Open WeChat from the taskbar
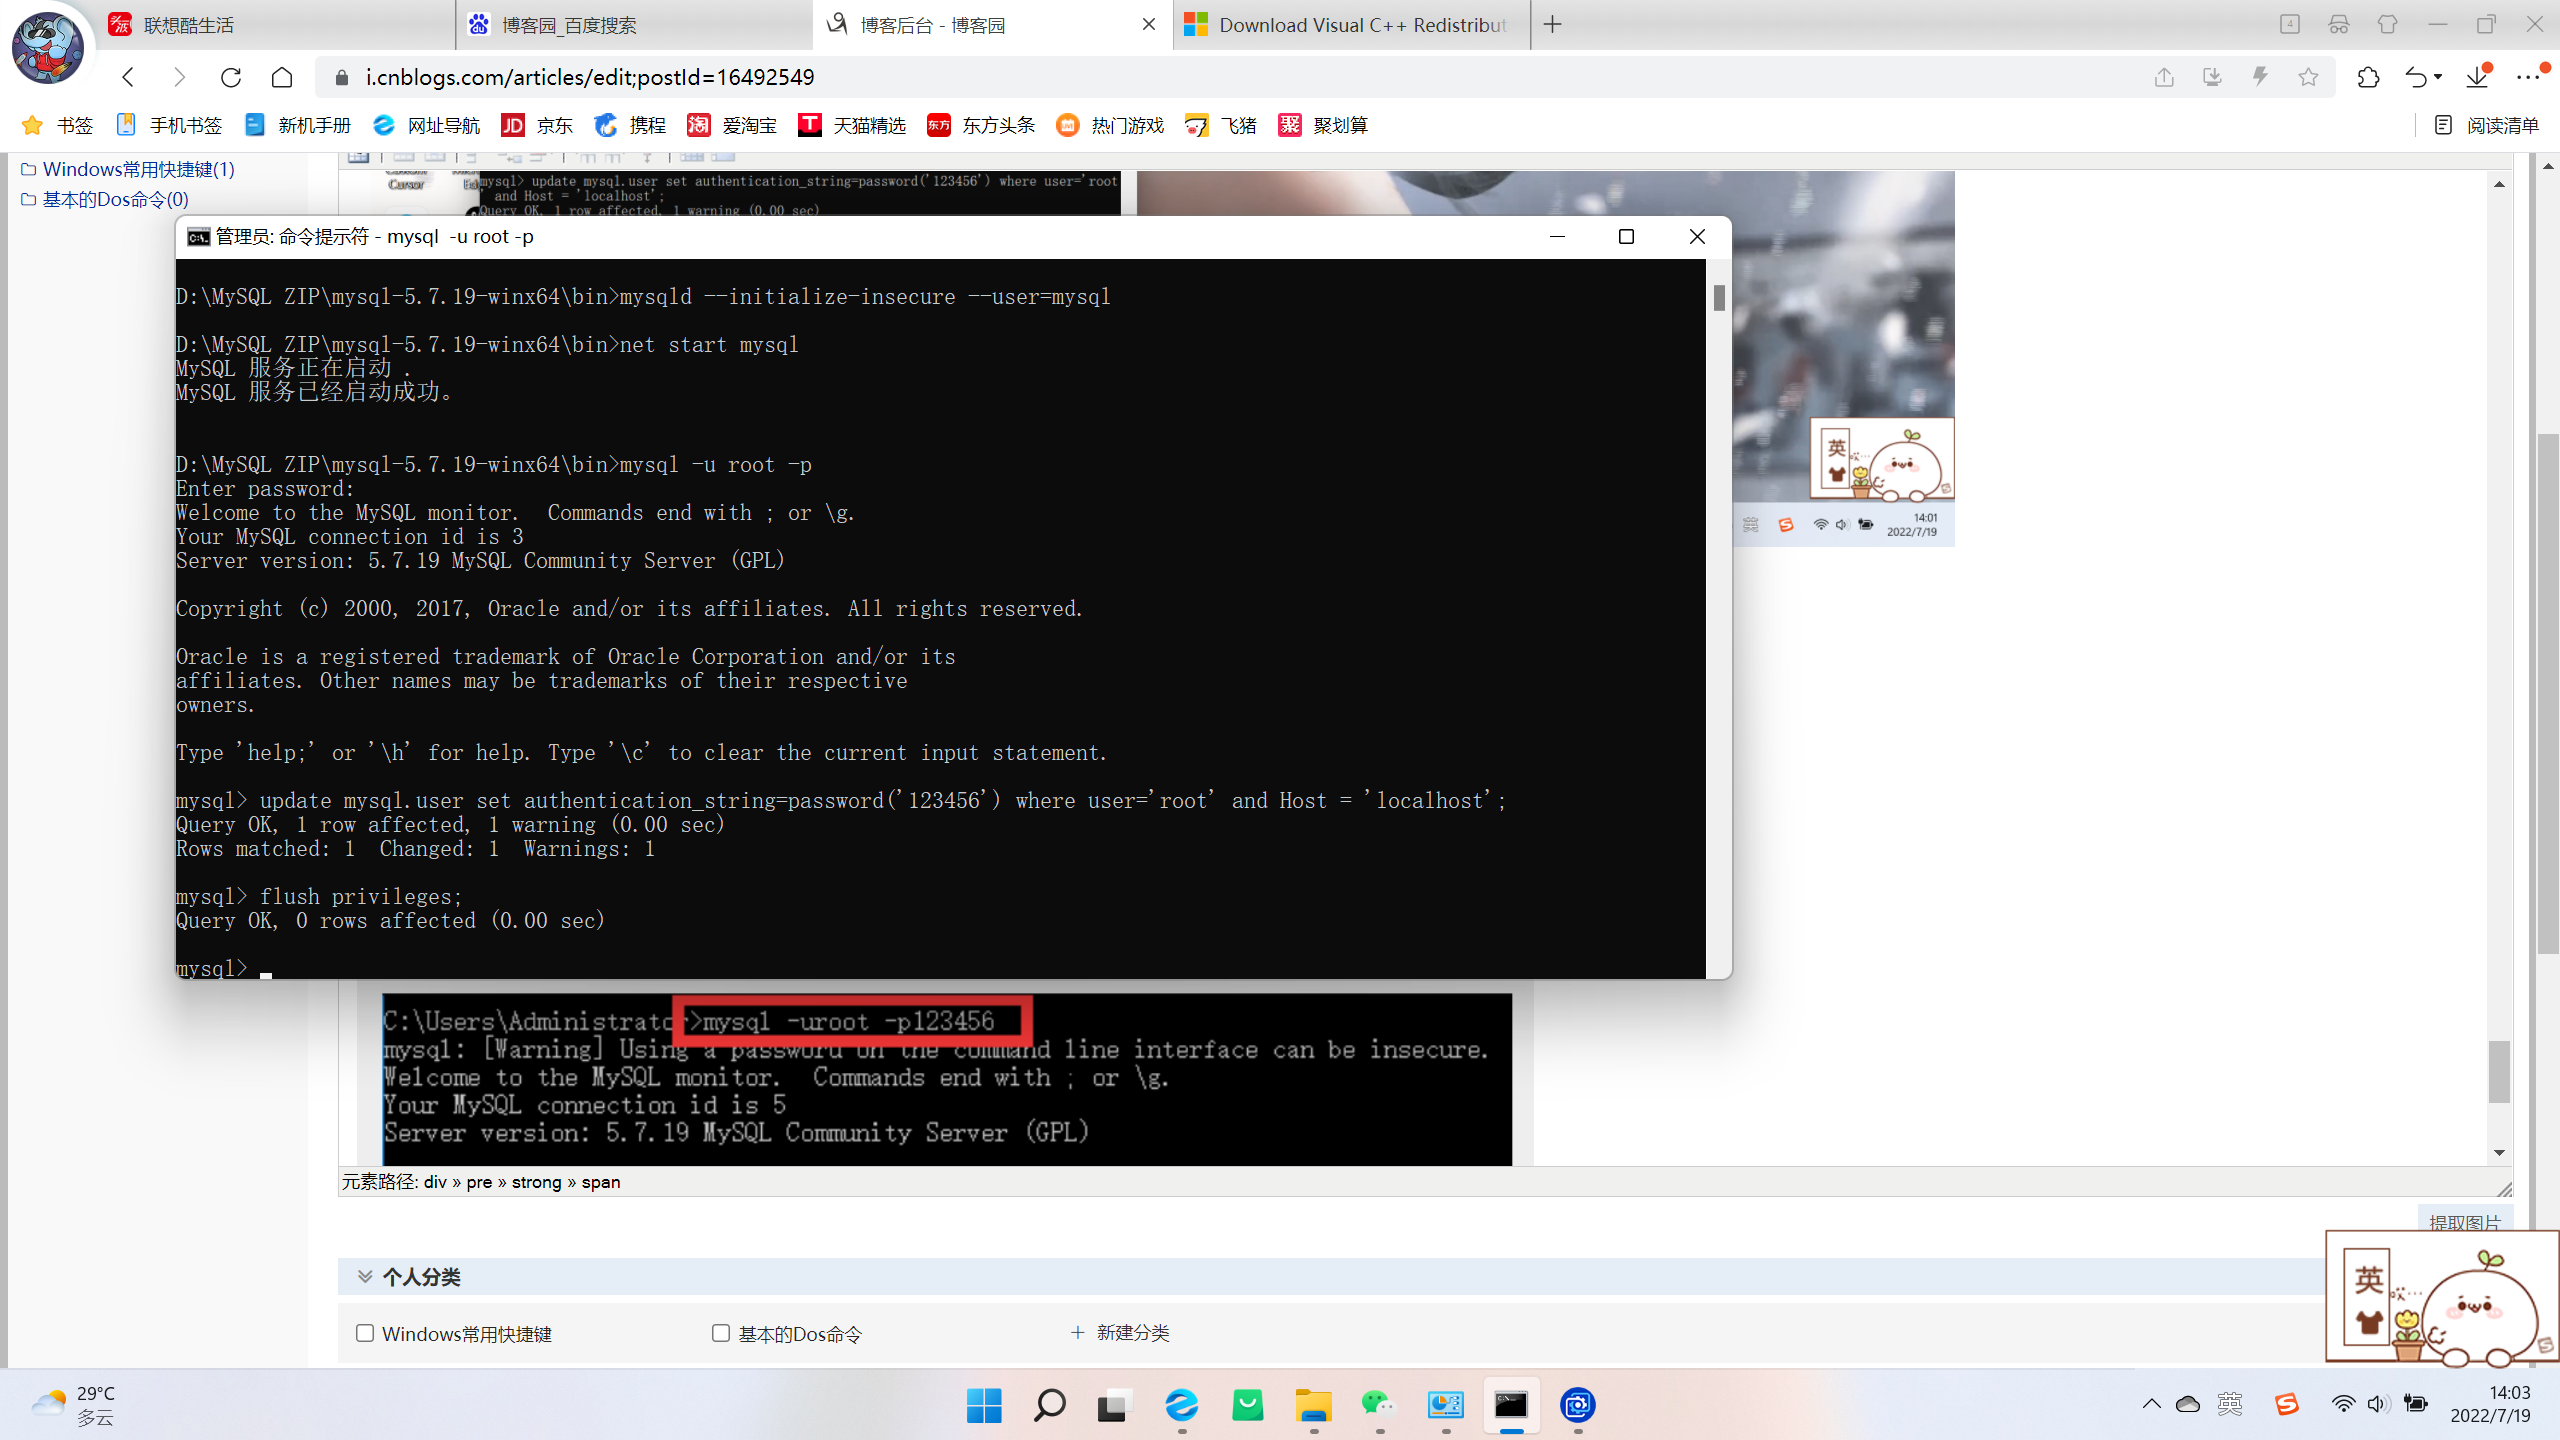 (1378, 1405)
